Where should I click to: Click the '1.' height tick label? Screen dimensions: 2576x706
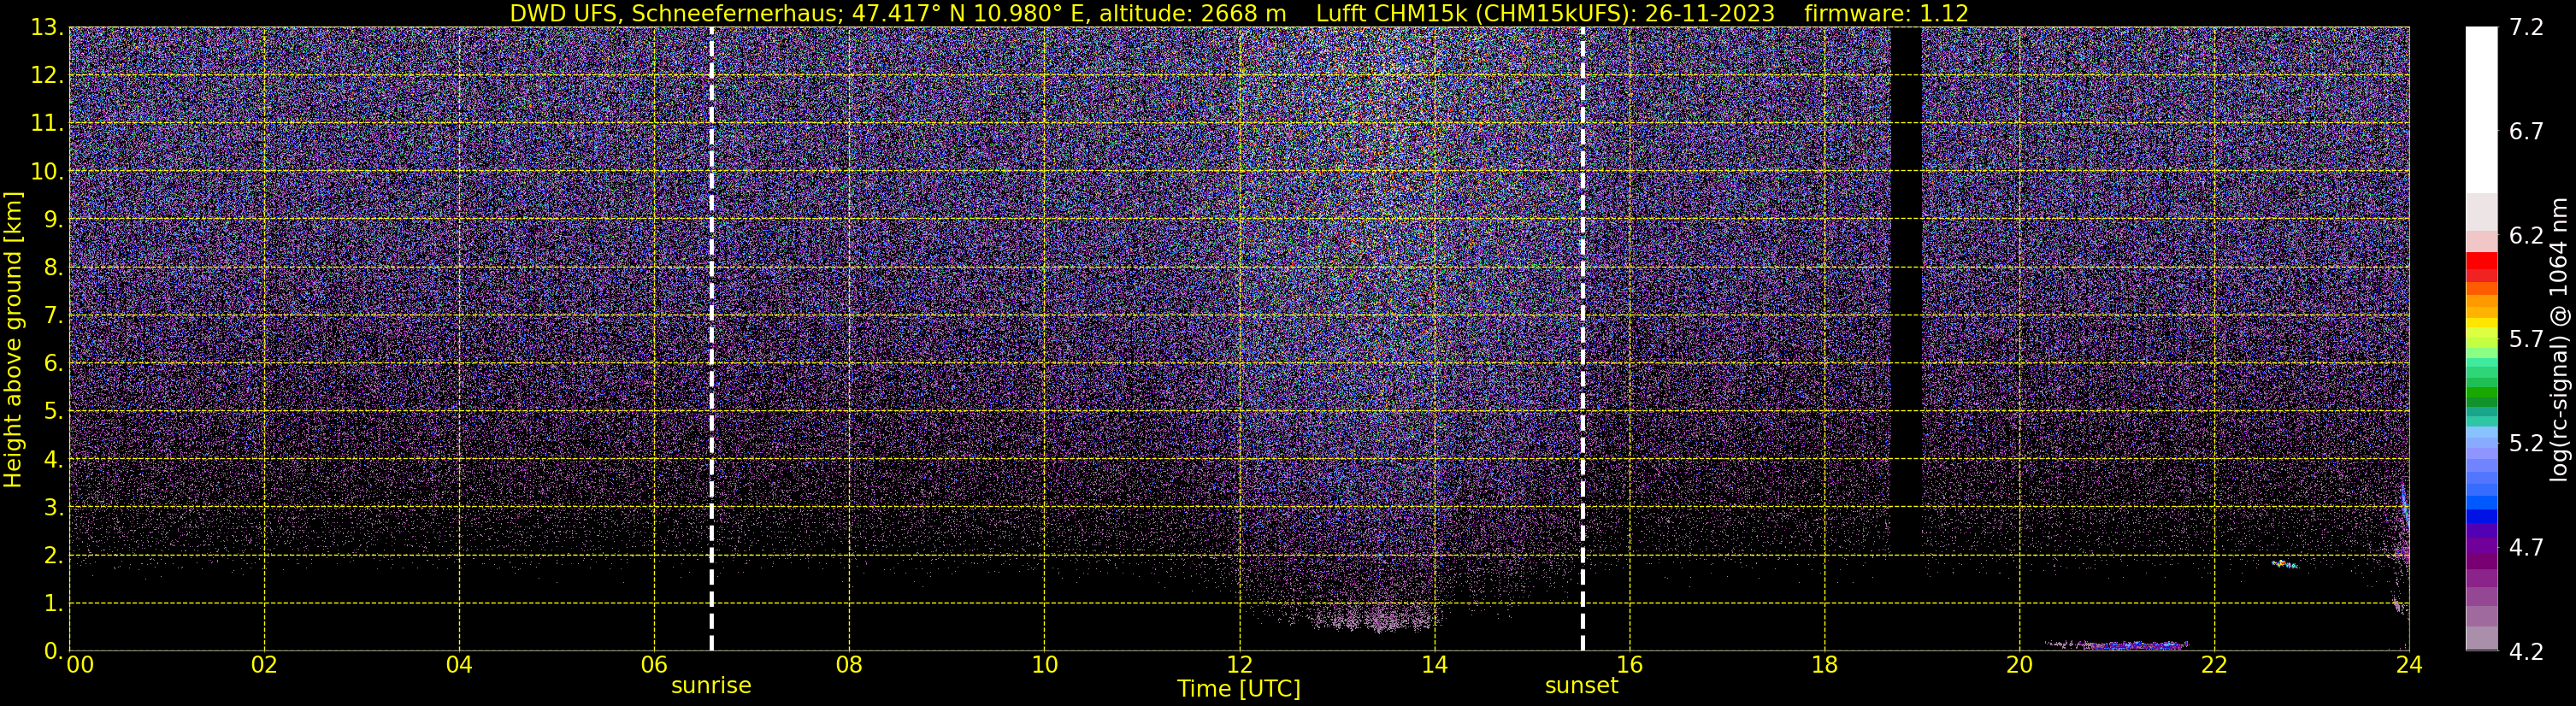click(53, 603)
